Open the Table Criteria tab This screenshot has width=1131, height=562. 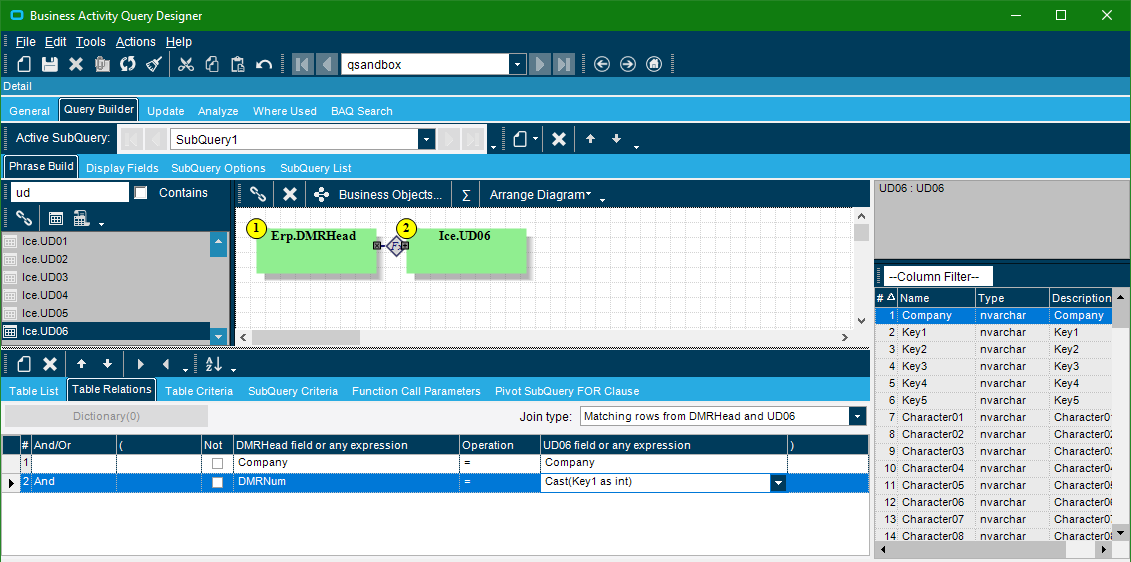tap(199, 391)
